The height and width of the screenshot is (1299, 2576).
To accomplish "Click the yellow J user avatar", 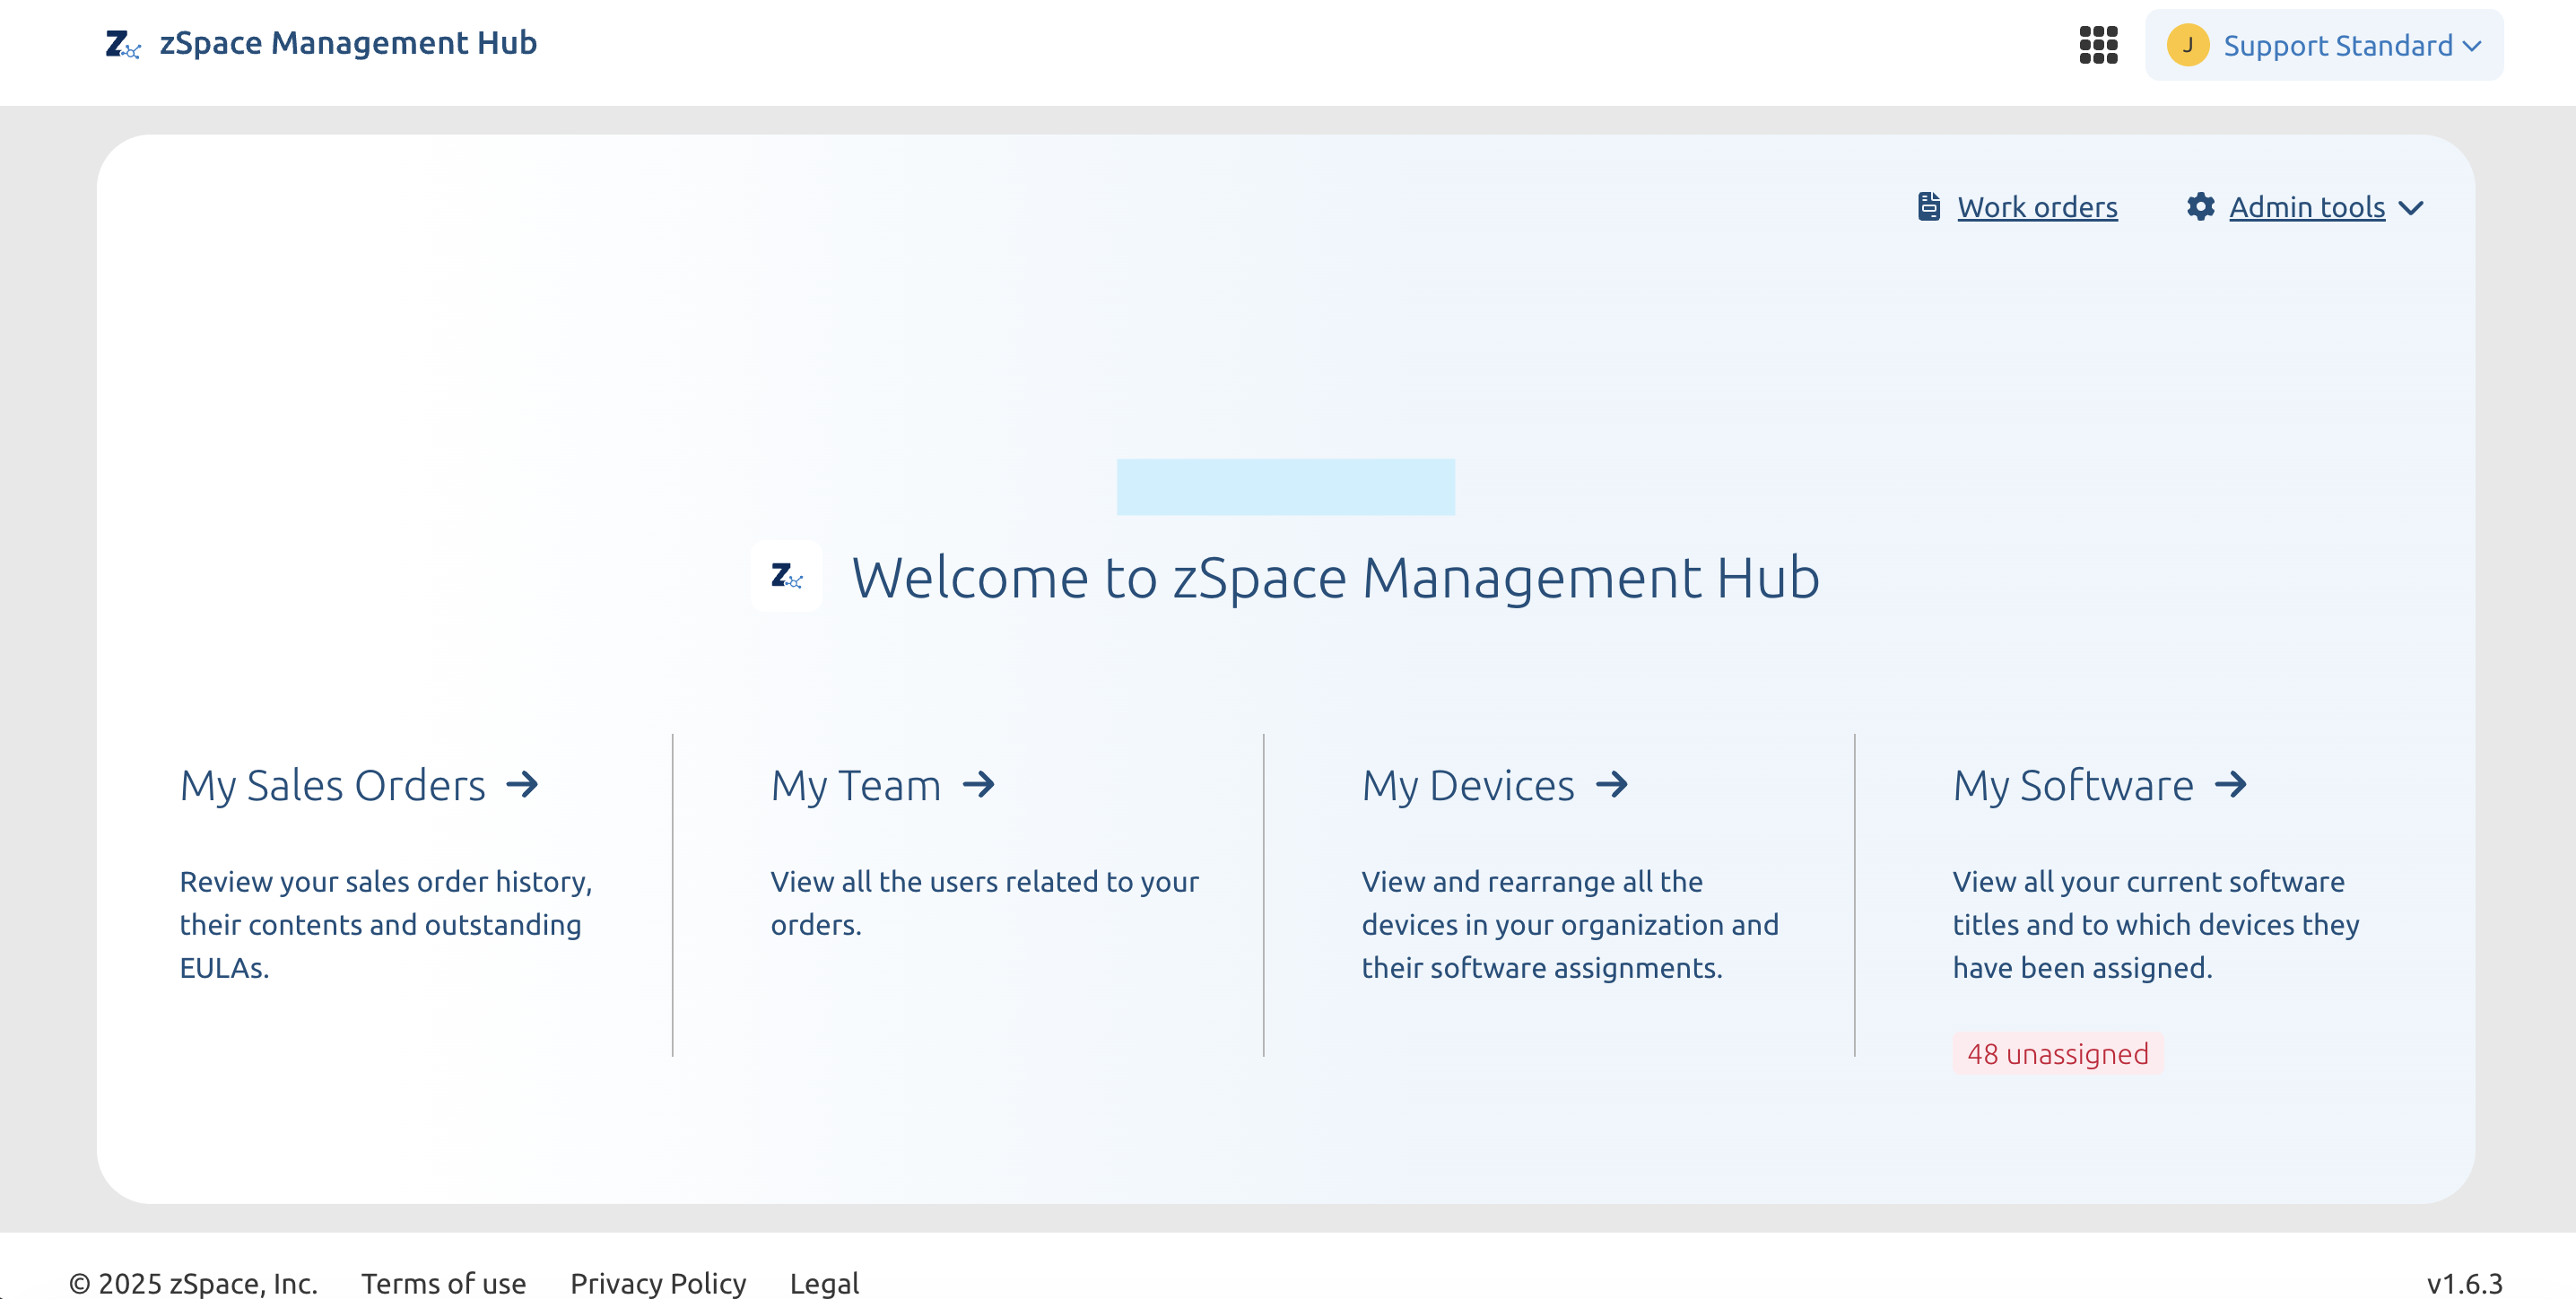I will (x=2188, y=45).
